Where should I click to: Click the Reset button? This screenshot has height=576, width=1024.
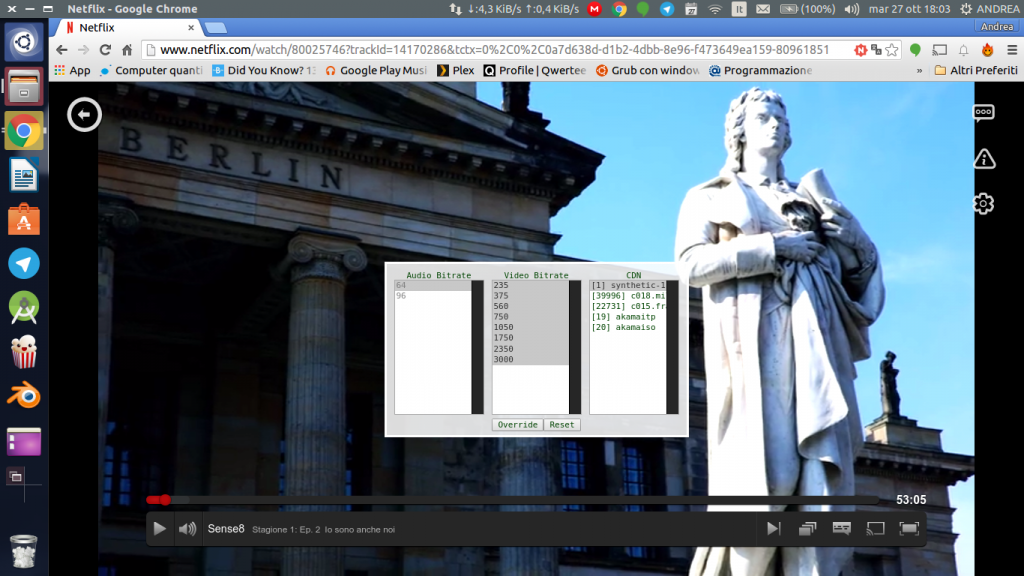pos(562,424)
